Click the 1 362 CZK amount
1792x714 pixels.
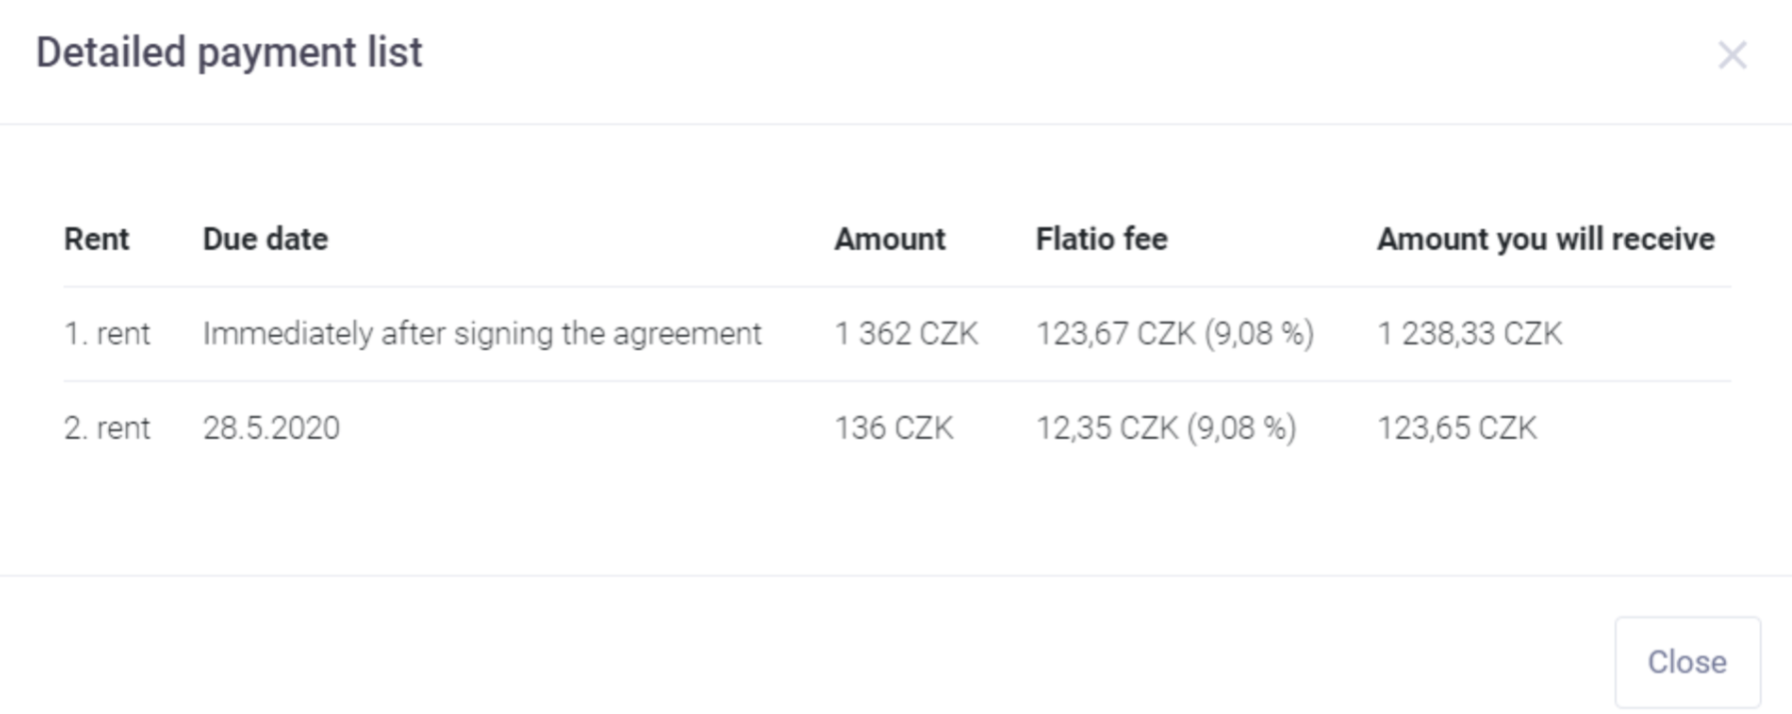(906, 333)
